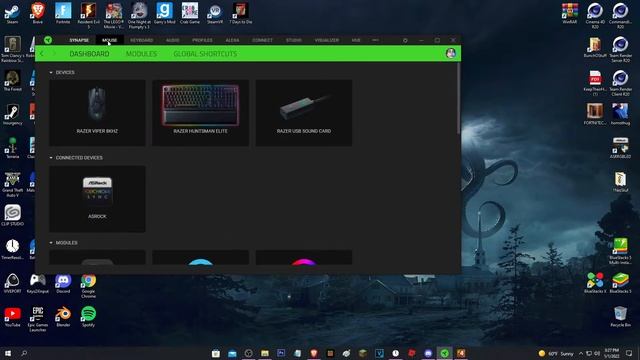Select the Terraria desktop icon
The height and width of the screenshot is (360, 640).
point(12,148)
